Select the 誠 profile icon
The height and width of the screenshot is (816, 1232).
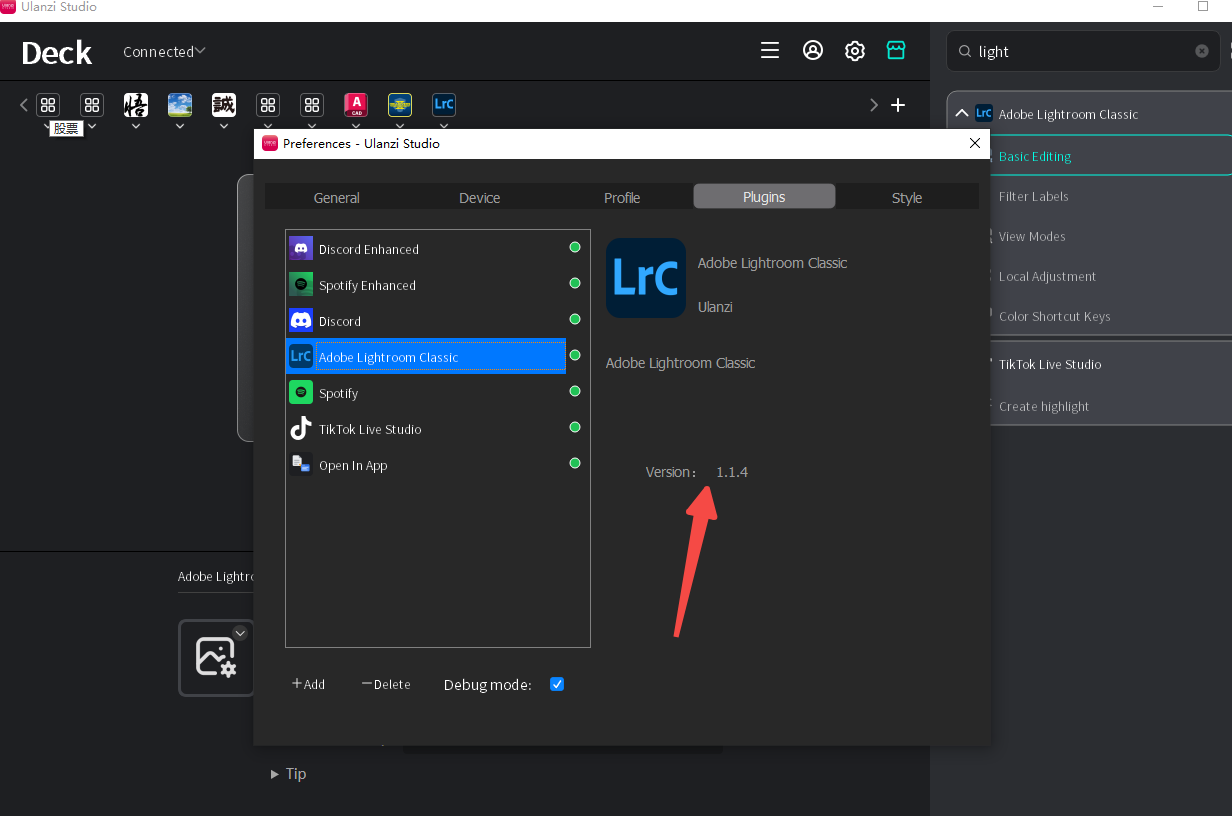[224, 105]
